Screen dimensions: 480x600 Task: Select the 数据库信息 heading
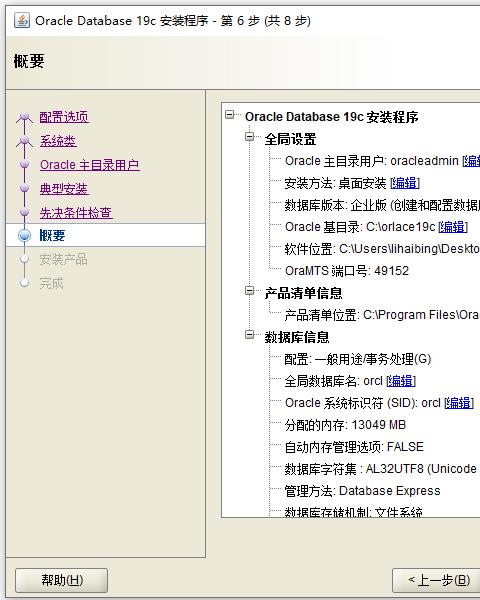[x=297, y=338]
